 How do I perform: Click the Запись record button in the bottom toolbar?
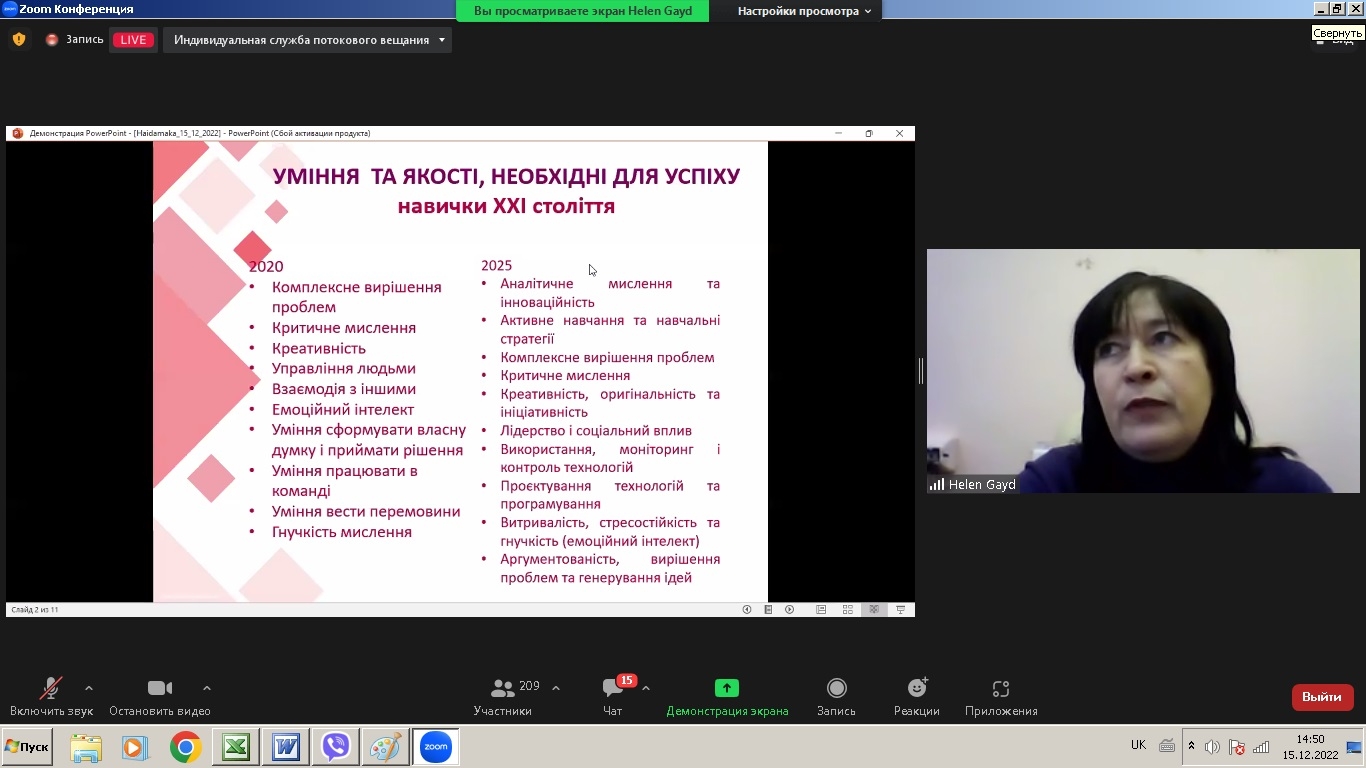837,697
